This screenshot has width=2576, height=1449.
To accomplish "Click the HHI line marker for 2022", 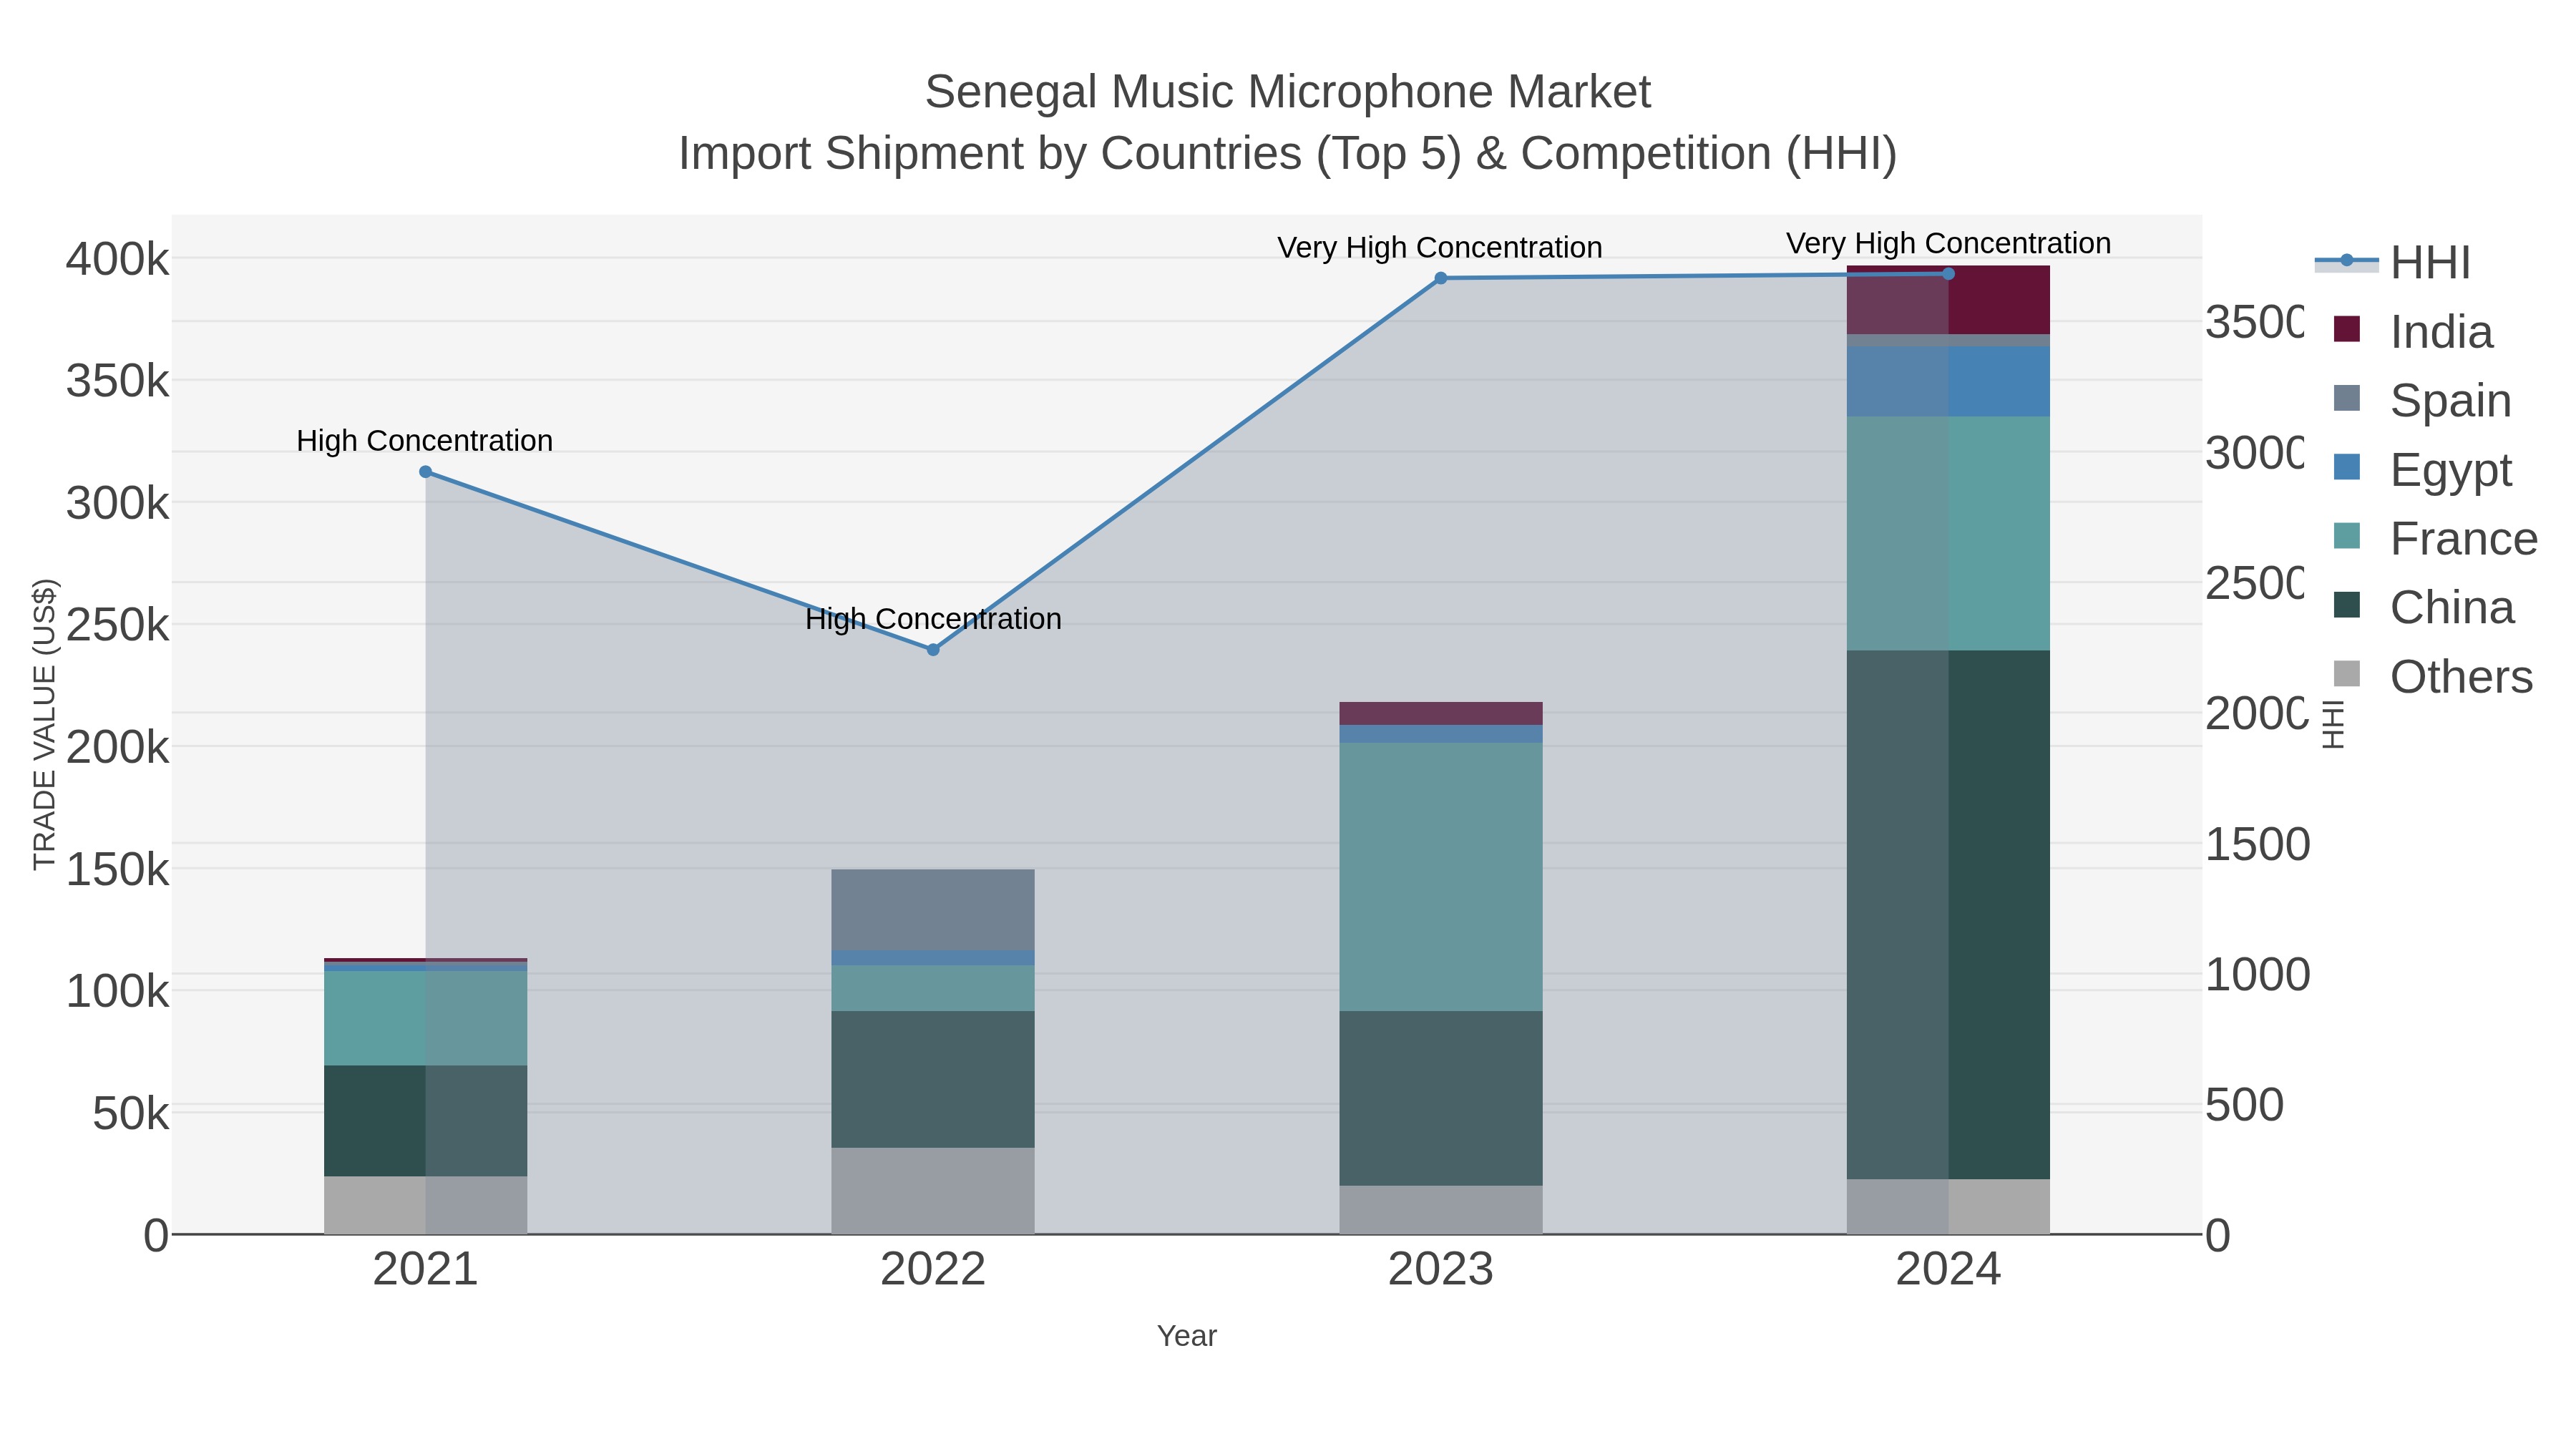I will tap(933, 650).
